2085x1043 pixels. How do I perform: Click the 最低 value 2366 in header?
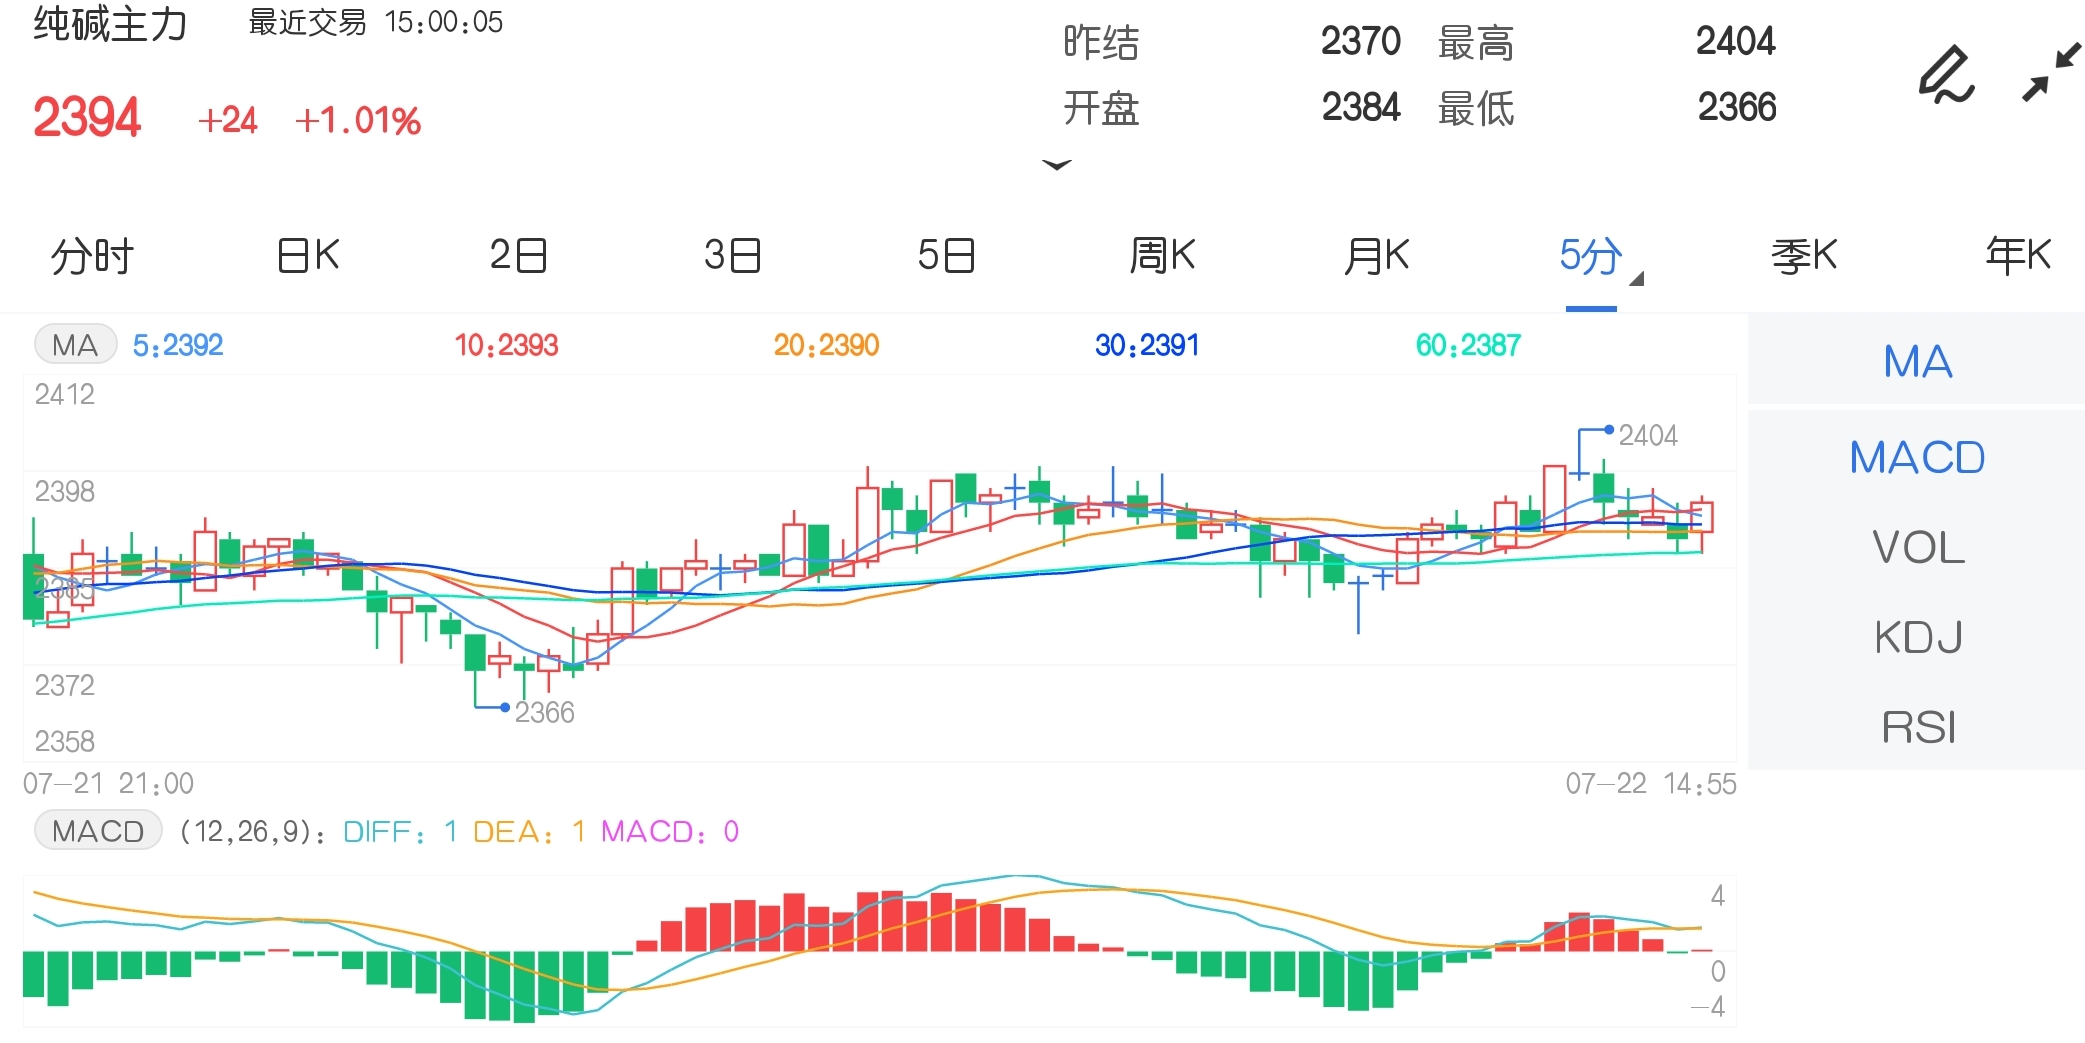coord(1736,107)
